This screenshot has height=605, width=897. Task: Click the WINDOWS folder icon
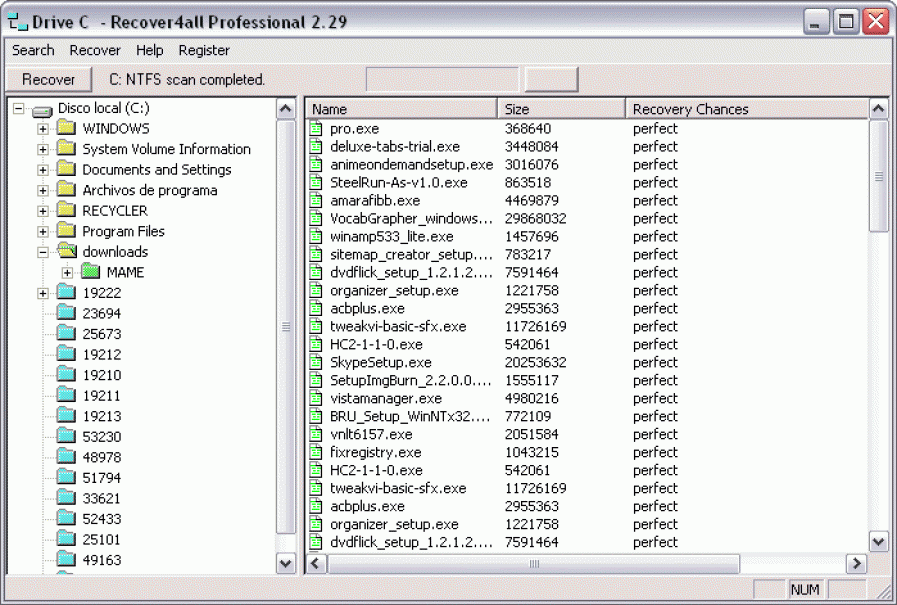click(x=66, y=129)
